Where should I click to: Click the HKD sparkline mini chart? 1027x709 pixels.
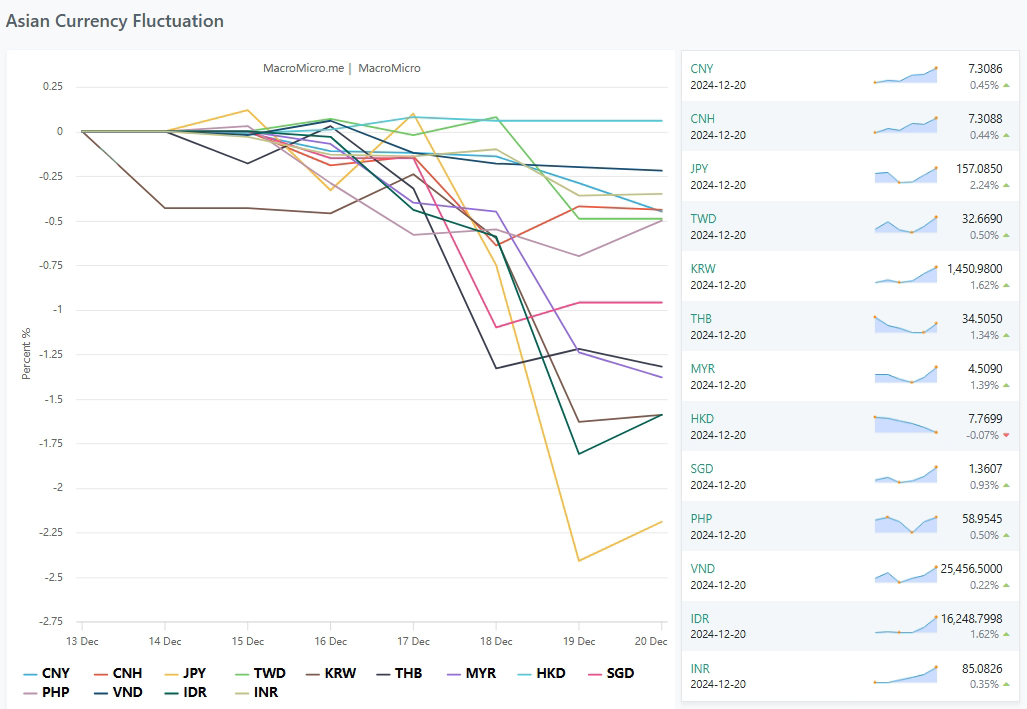point(905,425)
